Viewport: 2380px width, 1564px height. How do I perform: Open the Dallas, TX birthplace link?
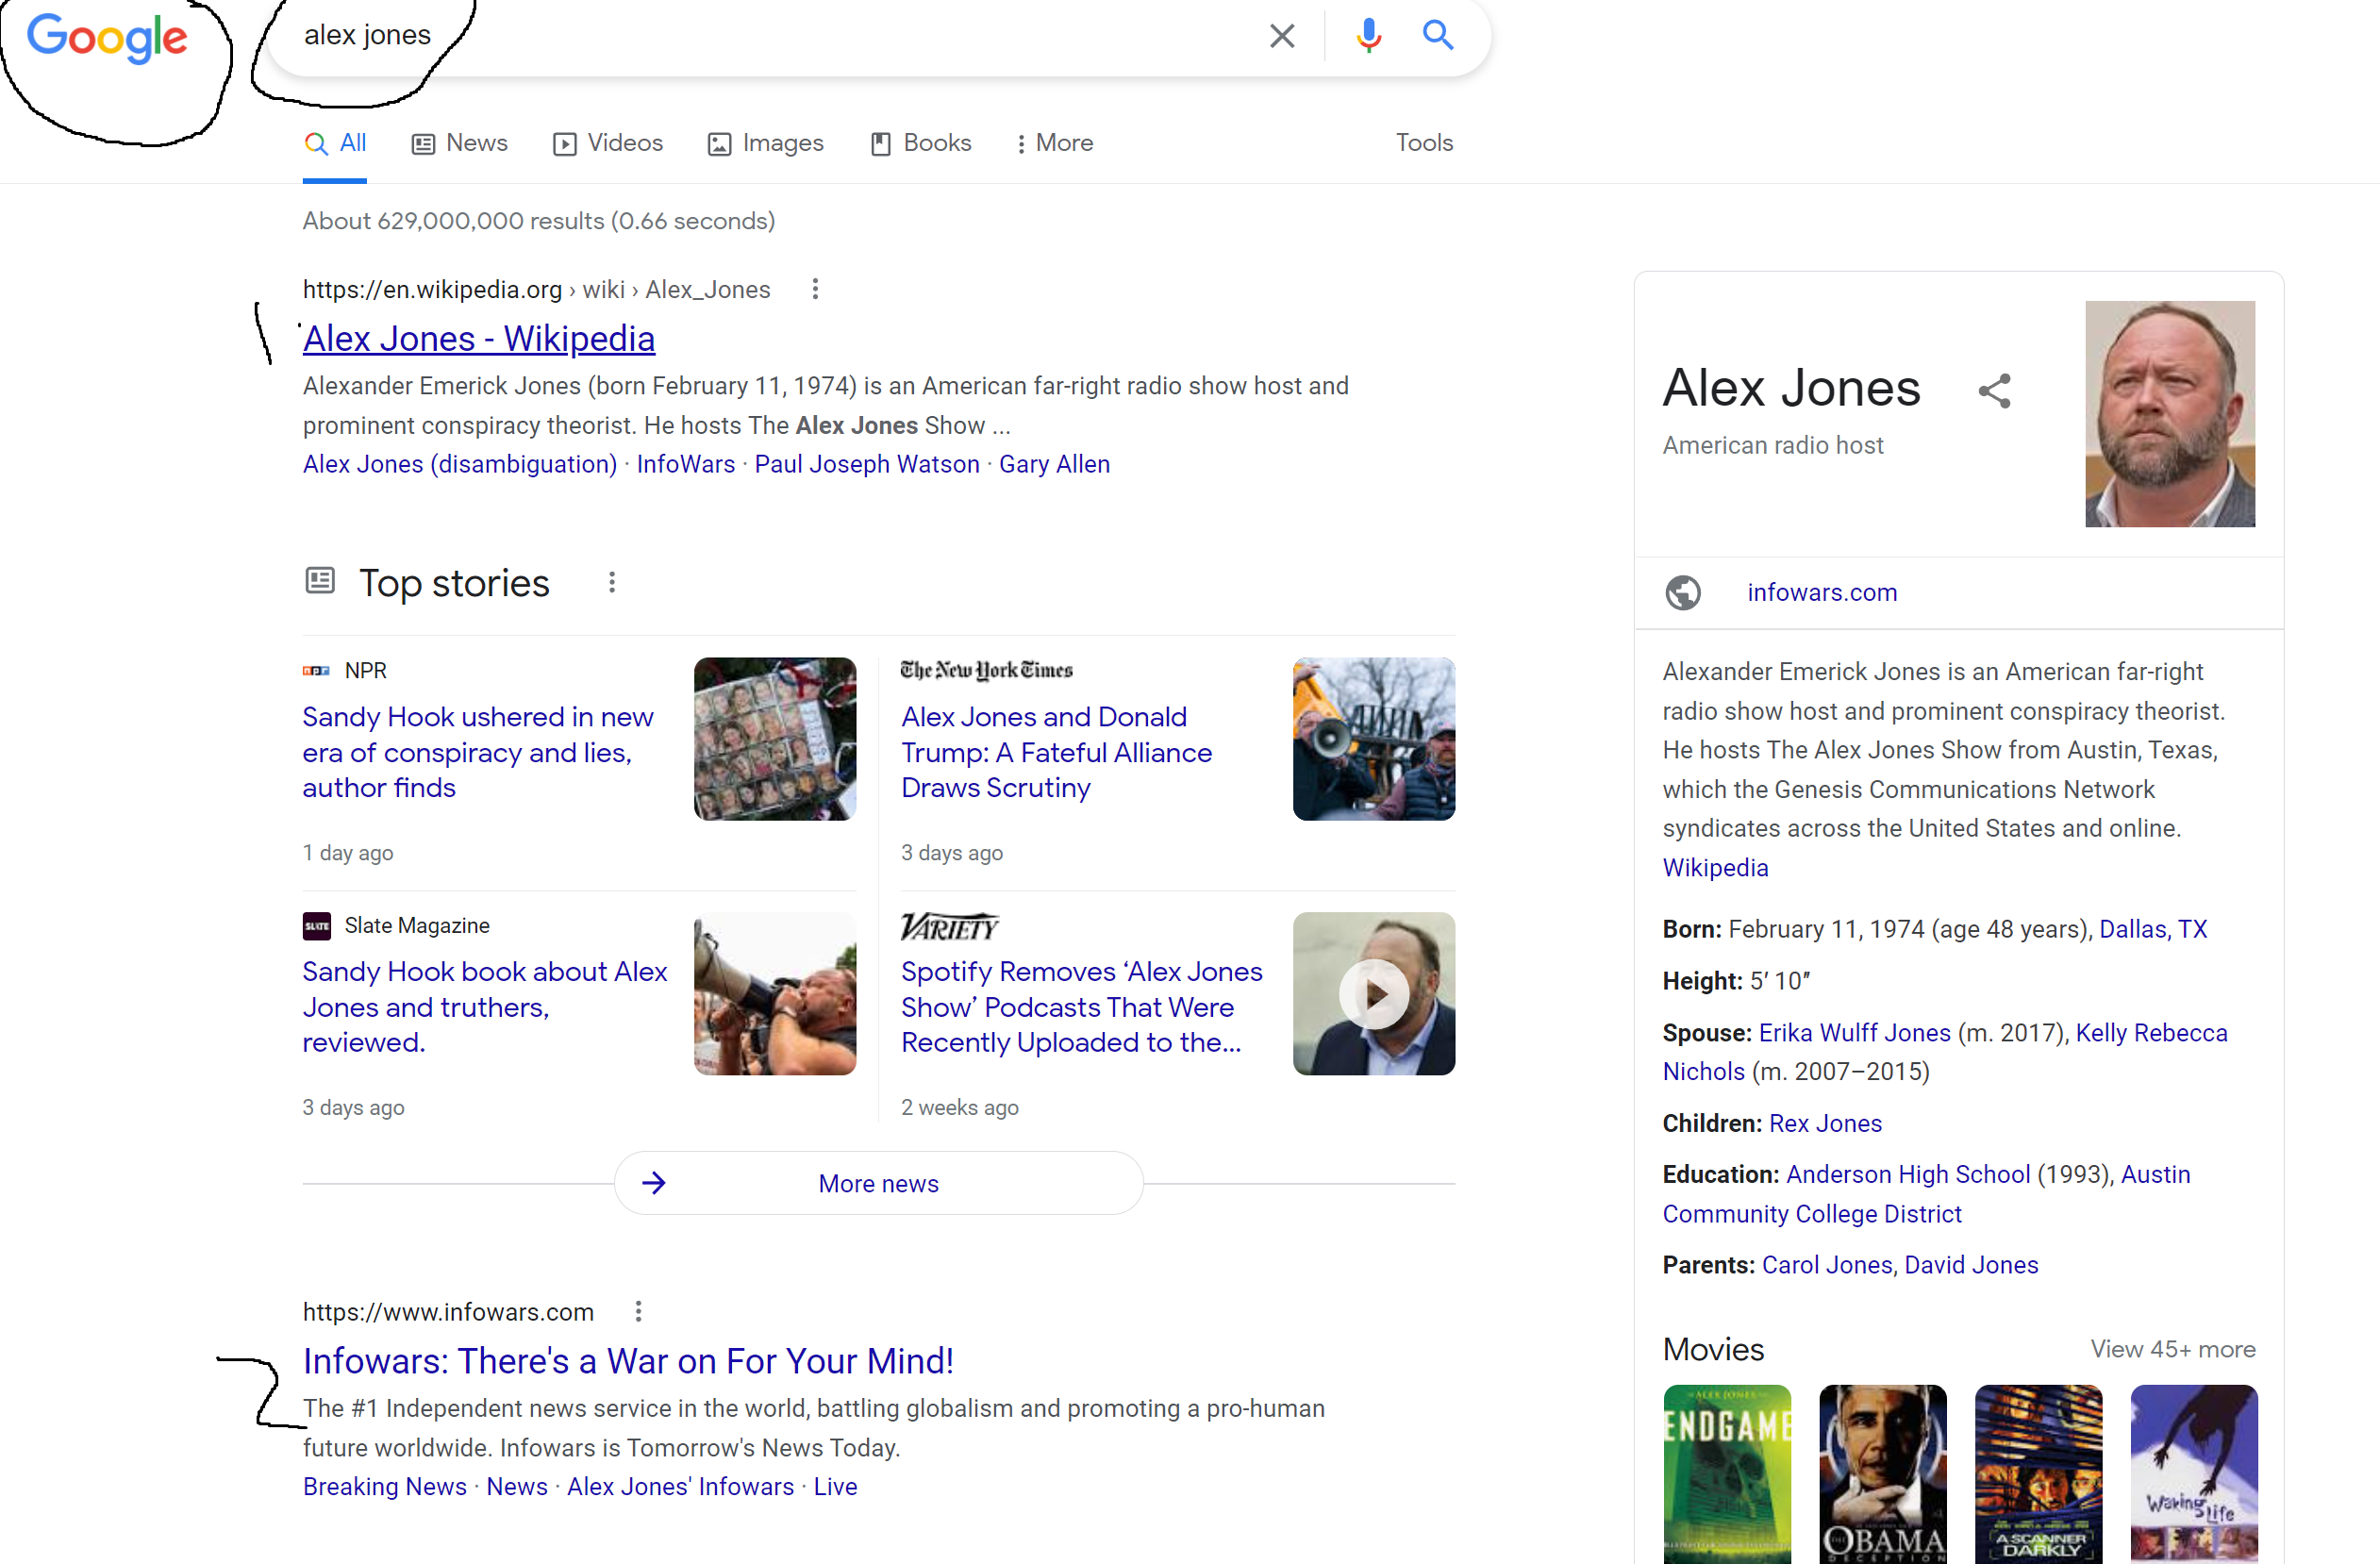coord(2153,929)
